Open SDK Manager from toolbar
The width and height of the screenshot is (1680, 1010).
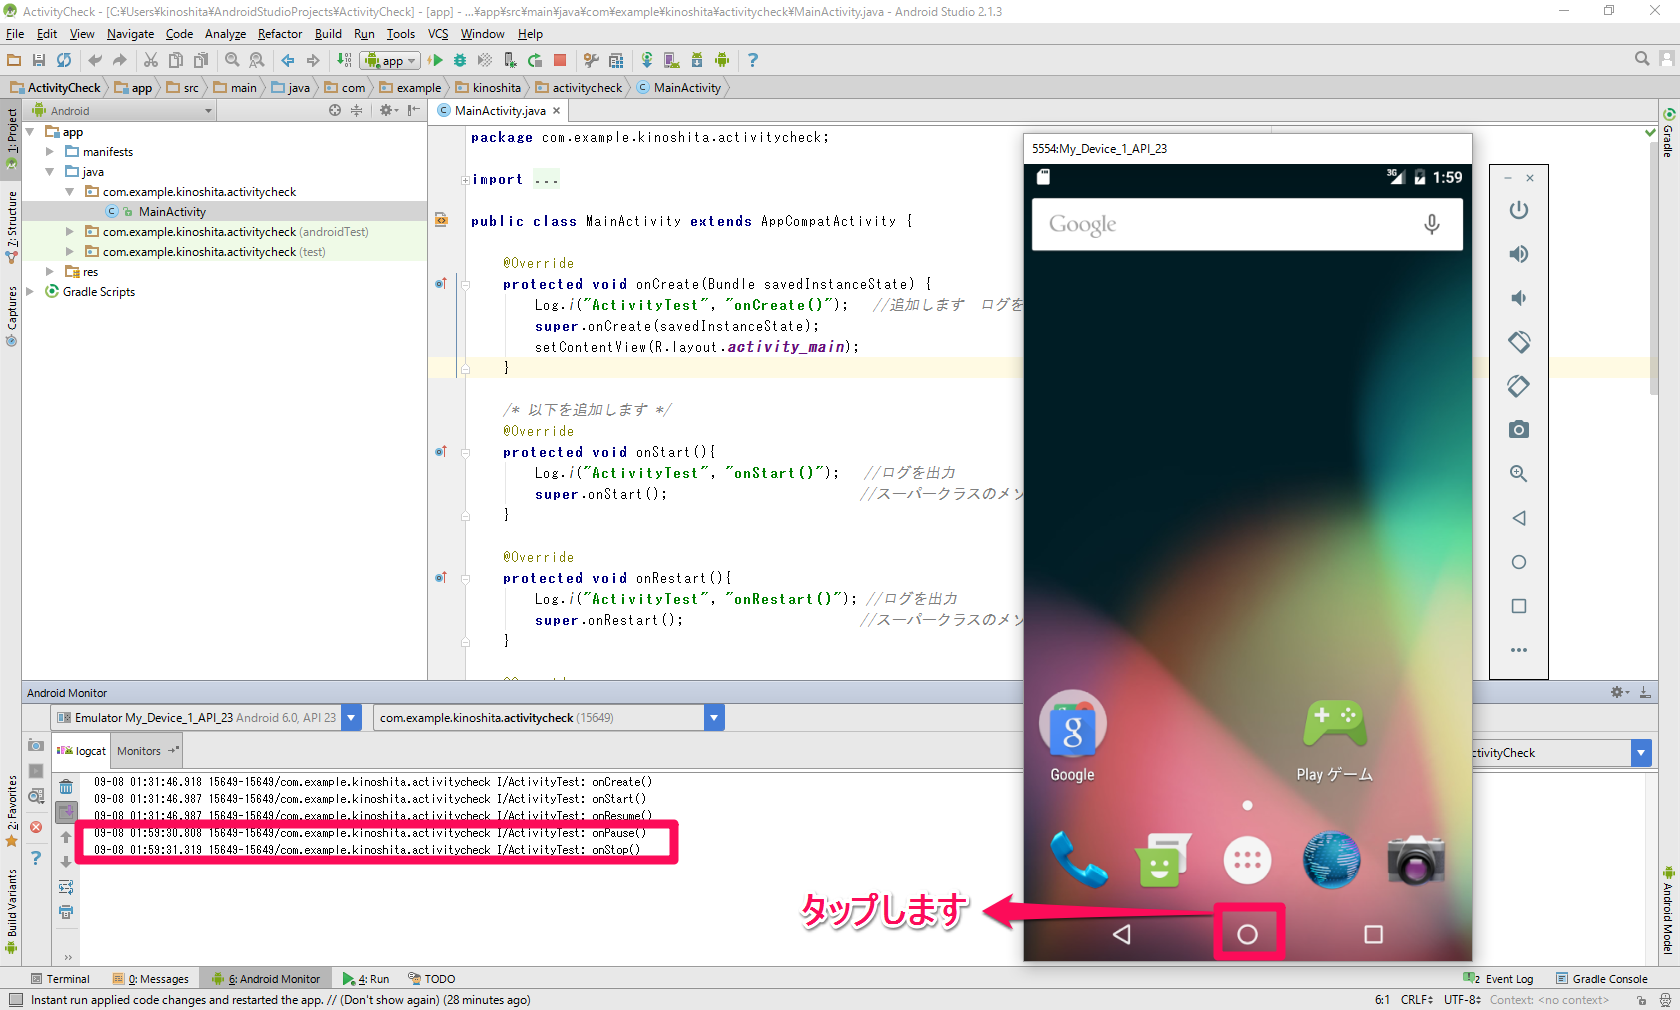(697, 60)
